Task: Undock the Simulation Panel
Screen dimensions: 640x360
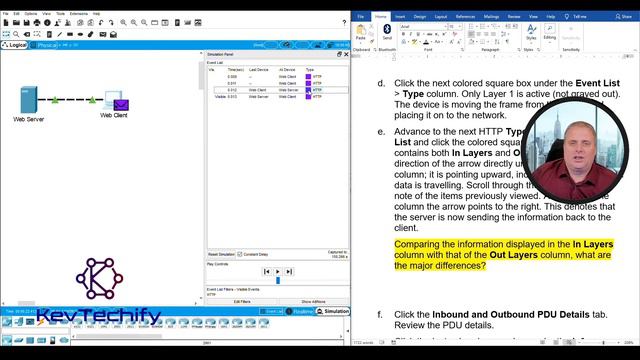Action: tap(339, 54)
